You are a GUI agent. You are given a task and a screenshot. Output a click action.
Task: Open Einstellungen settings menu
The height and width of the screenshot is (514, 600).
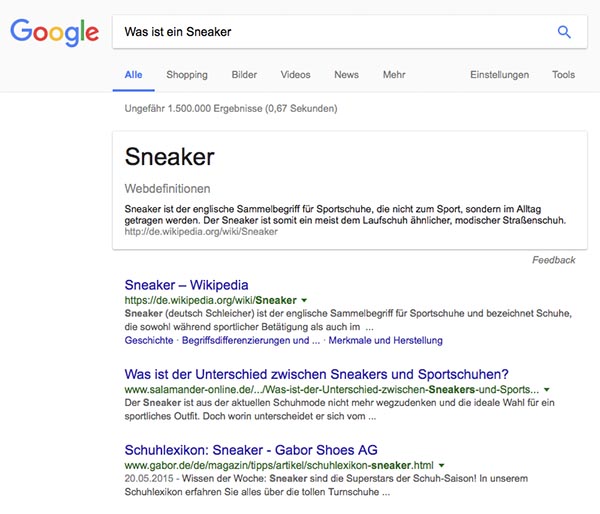[x=499, y=75]
